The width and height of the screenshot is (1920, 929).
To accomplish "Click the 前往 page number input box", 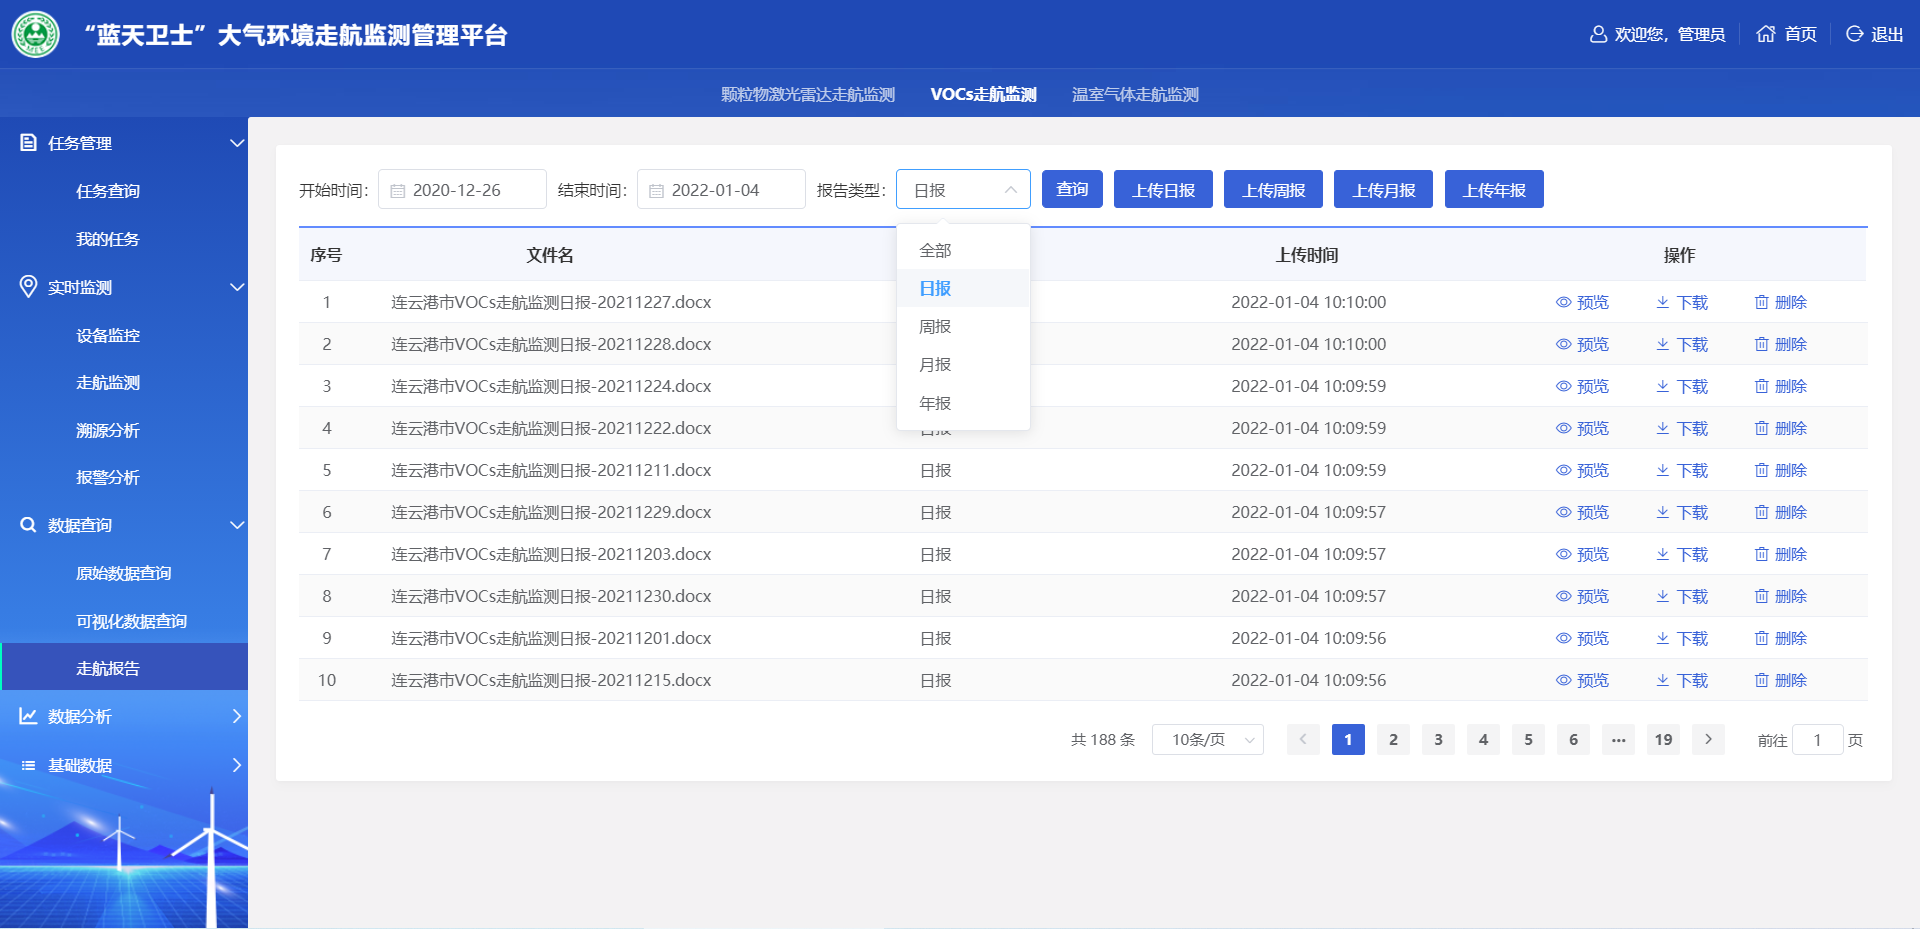I will click(x=1817, y=740).
